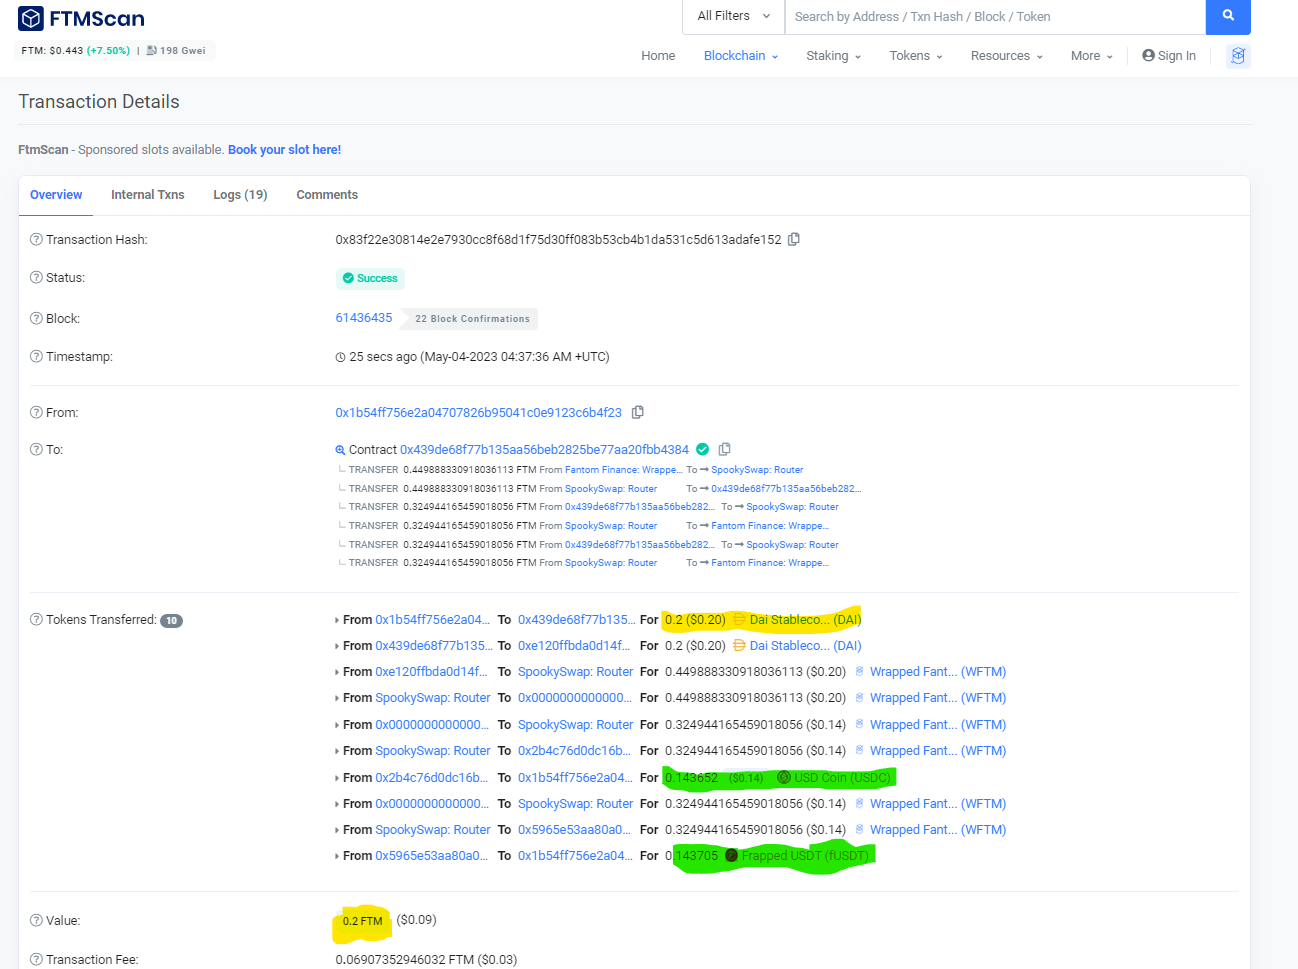Screen dimensions: 1298x969
Task: Click the Dai Stableco... (DAI) highlighted token link
Action: pyautogui.click(x=805, y=619)
